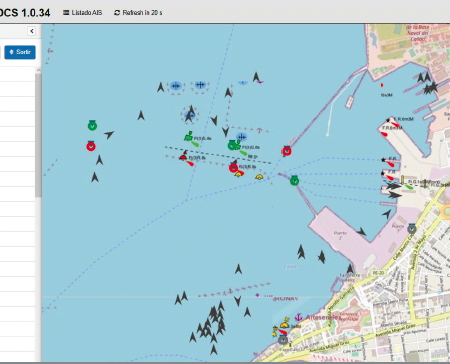Collapse the side panel with the chevron
The height and width of the screenshot is (364, 450).
(32, 31)
